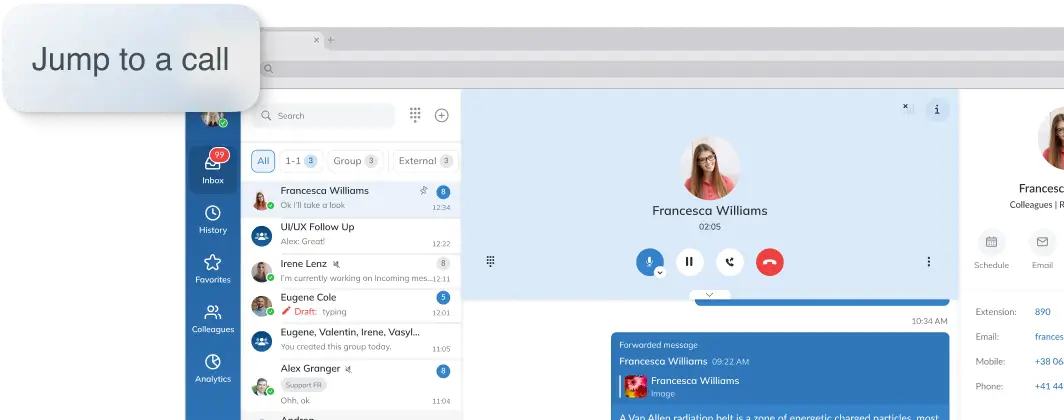Click the plus icon for new conversation
1064x420 pixels.
point(441,115)
